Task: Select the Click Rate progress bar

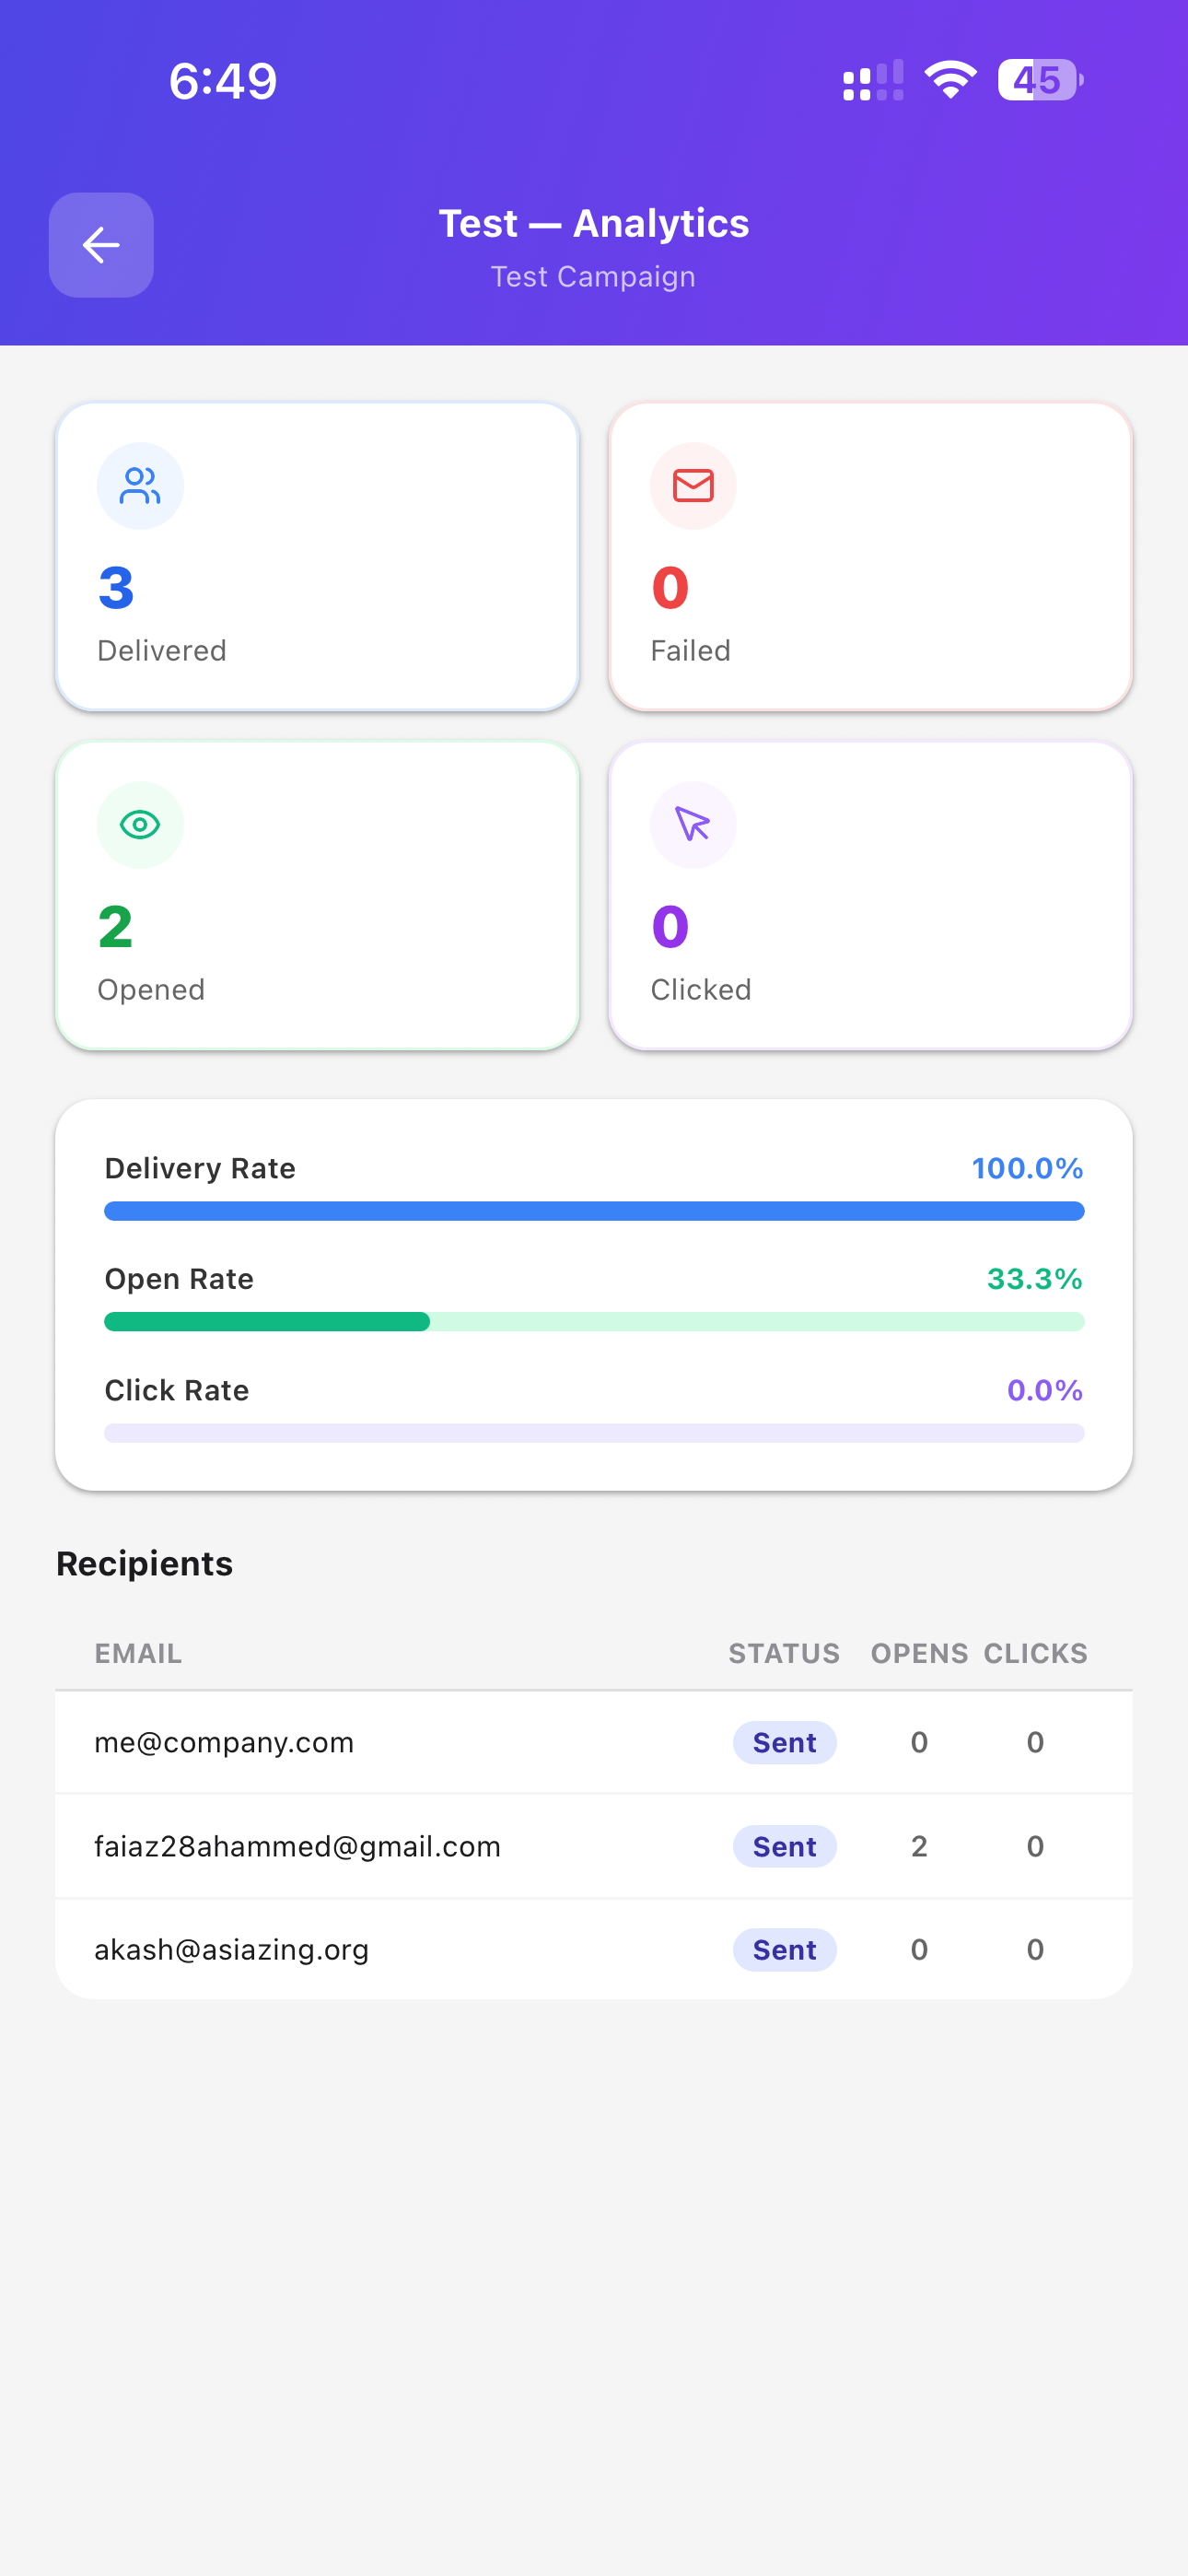Action: coord(594,1433)
